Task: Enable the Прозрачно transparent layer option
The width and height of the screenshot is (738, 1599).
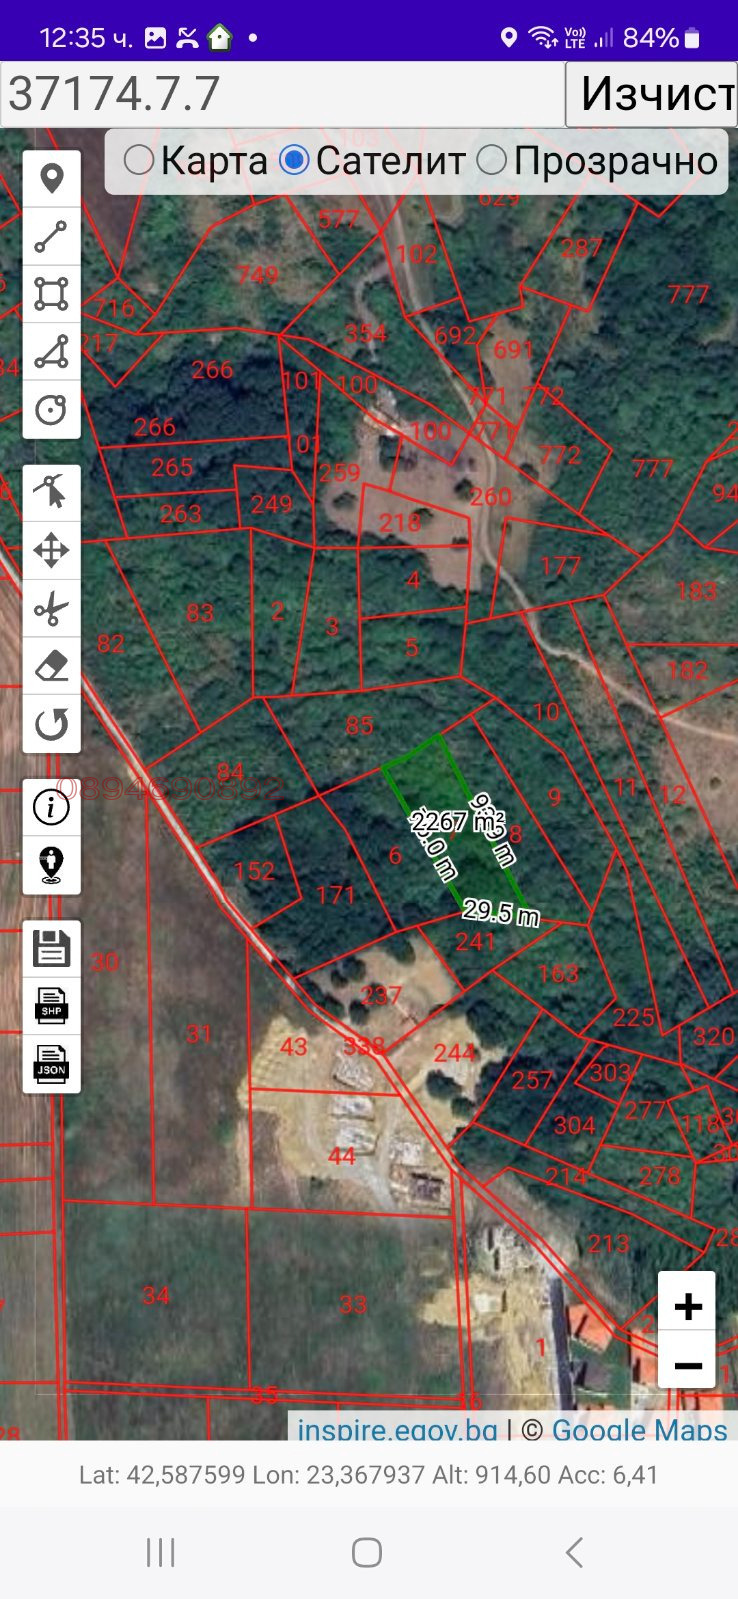Action: (x=492, y=160)
